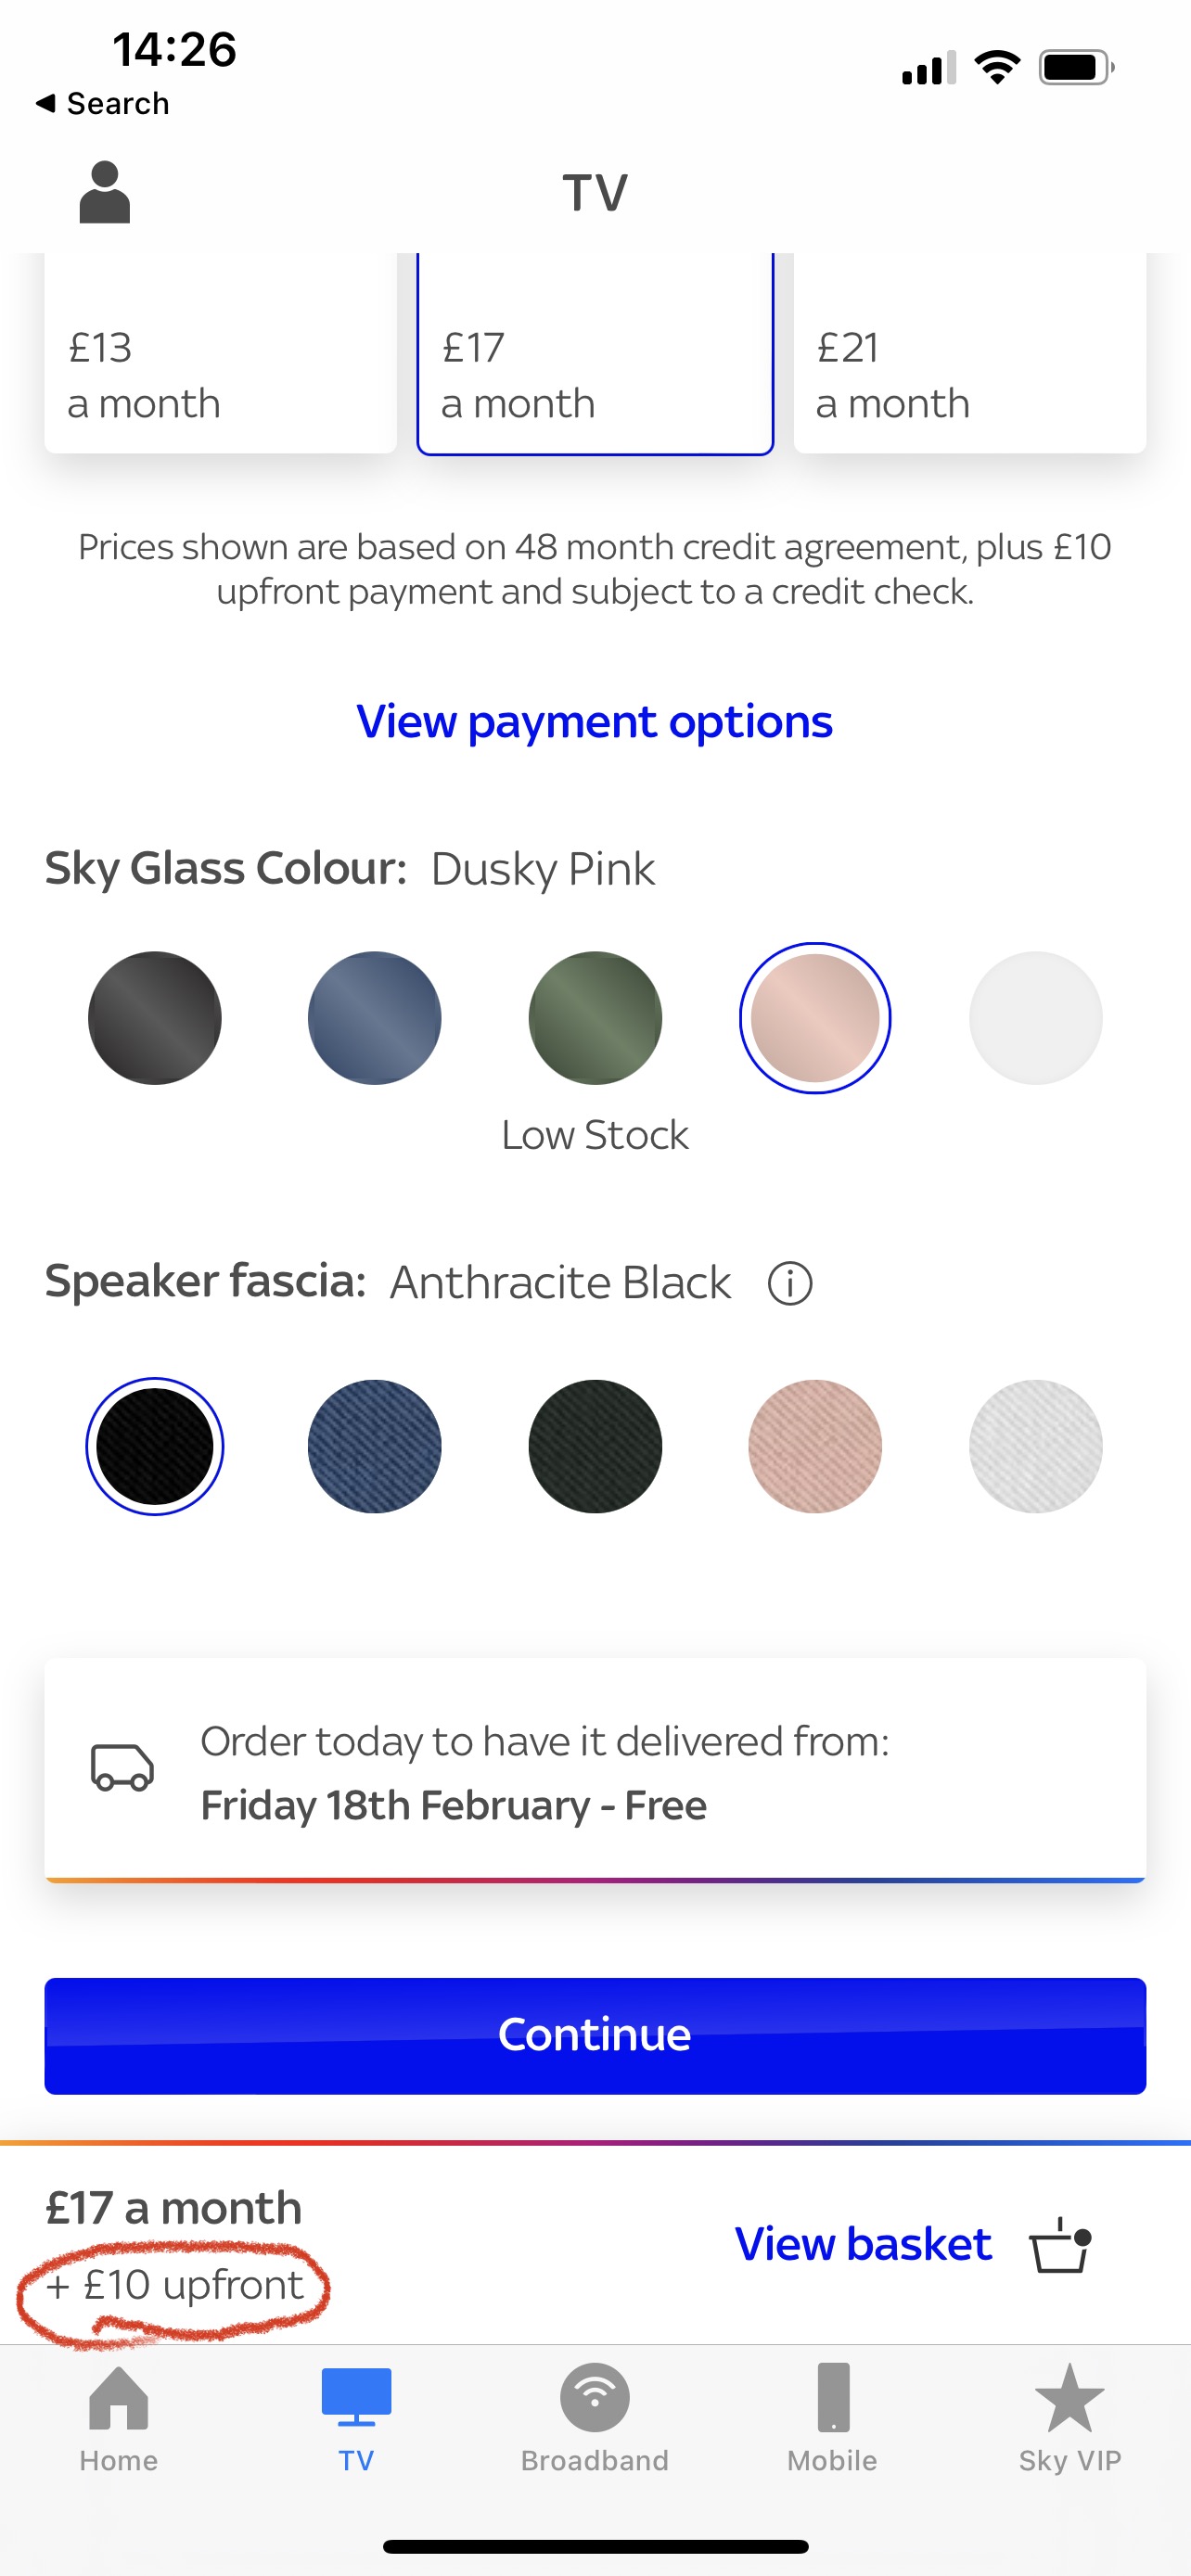
Task: Open the account profile icon
Action: coord(105,192)
